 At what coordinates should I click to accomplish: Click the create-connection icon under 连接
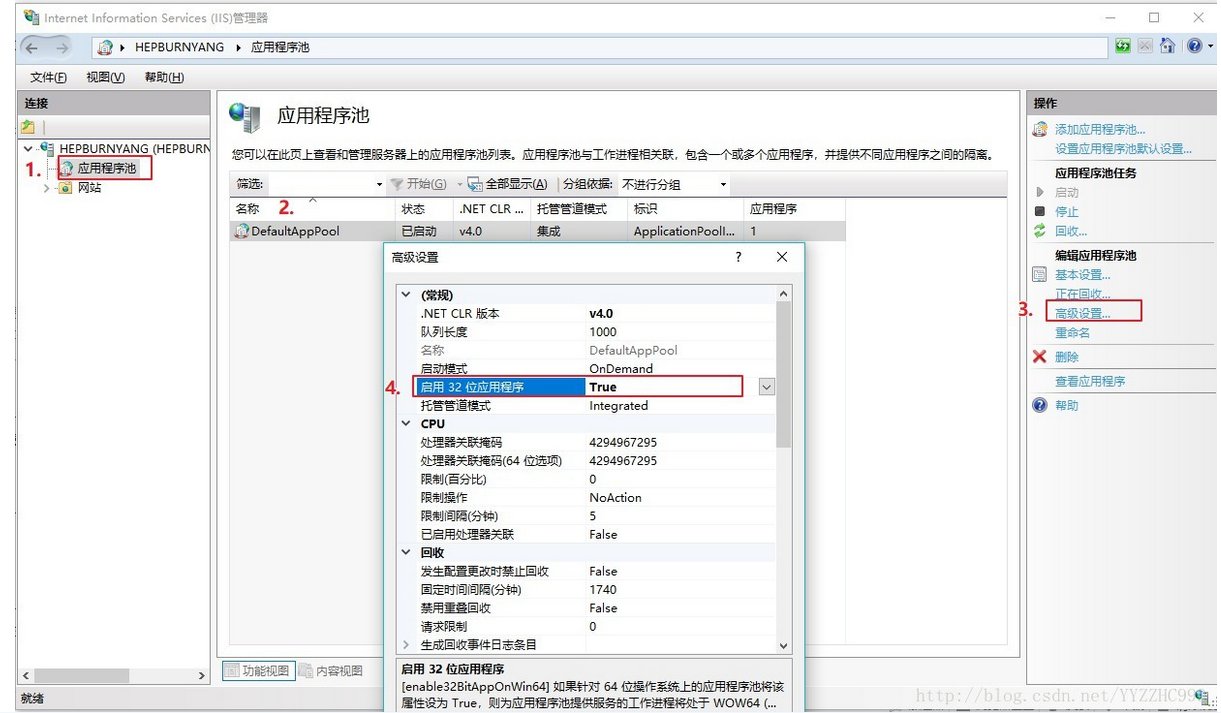tap(28, 127)
